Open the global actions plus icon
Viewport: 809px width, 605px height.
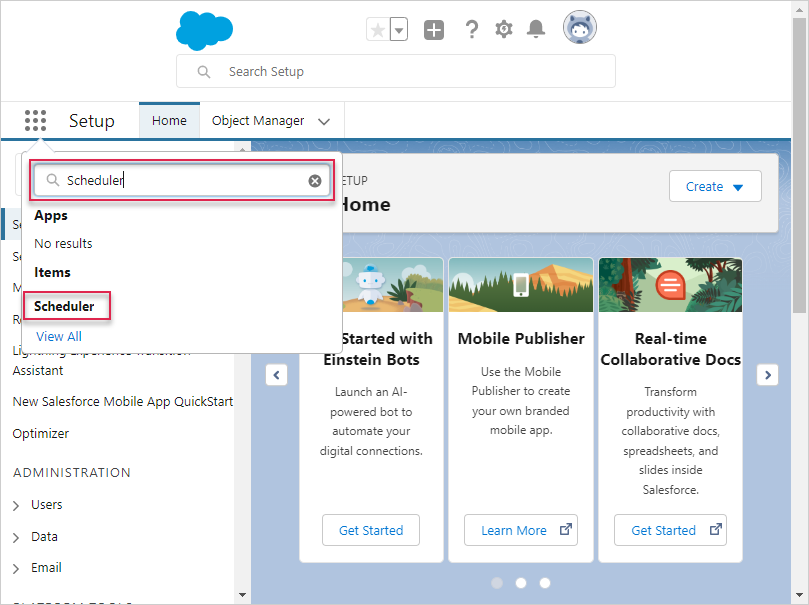click(434, 30)
